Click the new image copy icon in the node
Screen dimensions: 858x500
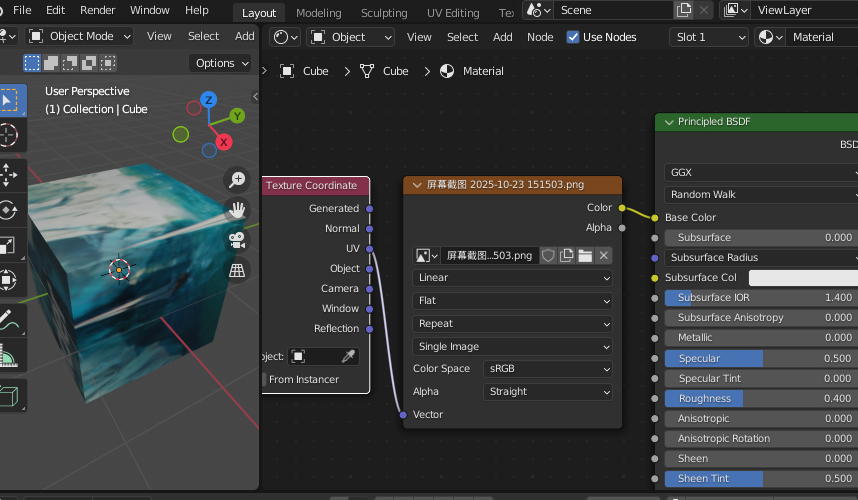tap(567, 255)
